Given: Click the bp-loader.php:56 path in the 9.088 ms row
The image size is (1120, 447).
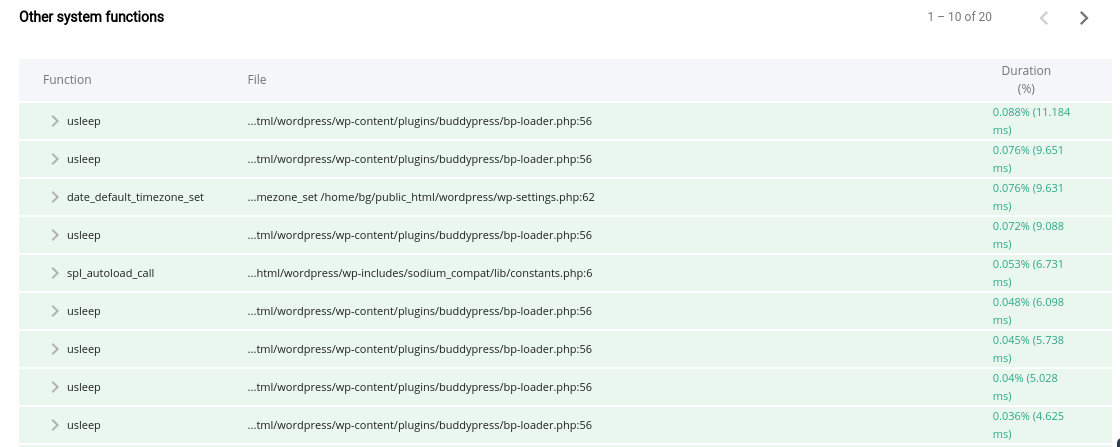Looking at the screenshot, I should 420,235.
